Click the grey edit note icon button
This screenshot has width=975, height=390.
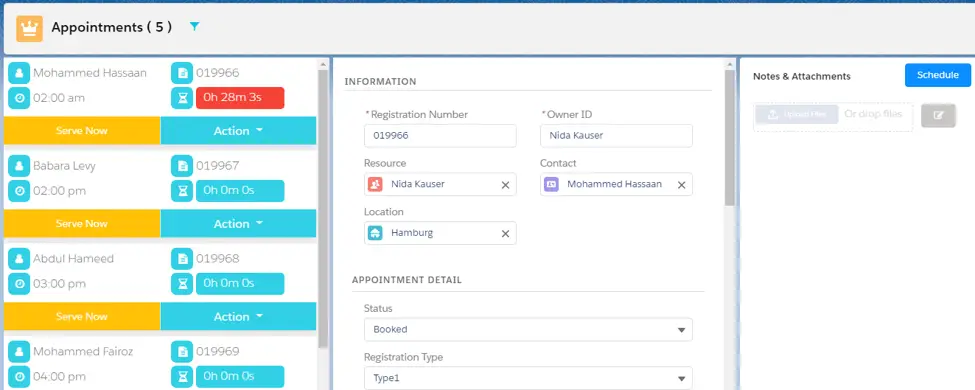coord(938,115)
